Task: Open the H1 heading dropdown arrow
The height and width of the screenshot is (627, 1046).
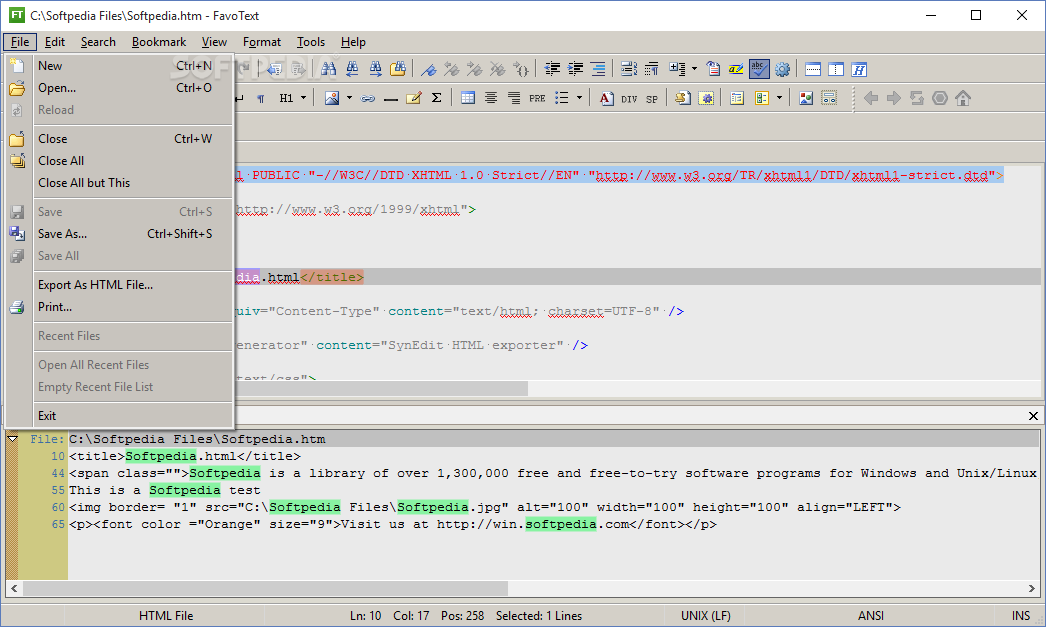Action: 304,98
